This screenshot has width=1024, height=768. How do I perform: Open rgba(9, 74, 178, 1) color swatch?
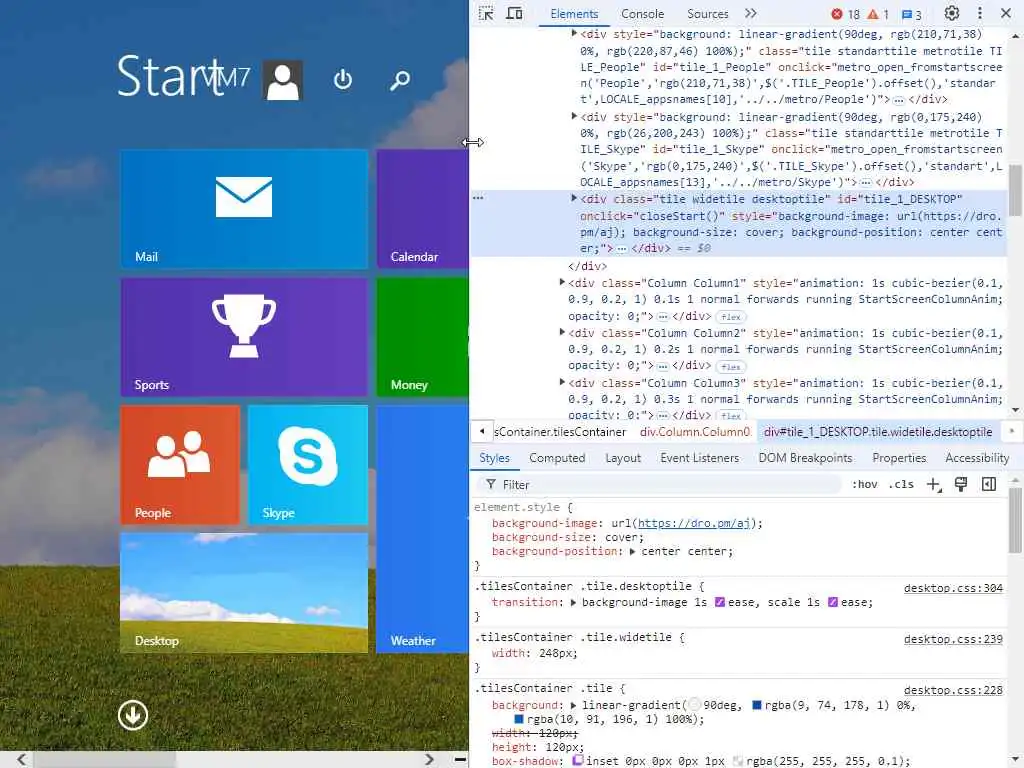tap(757, 705)
